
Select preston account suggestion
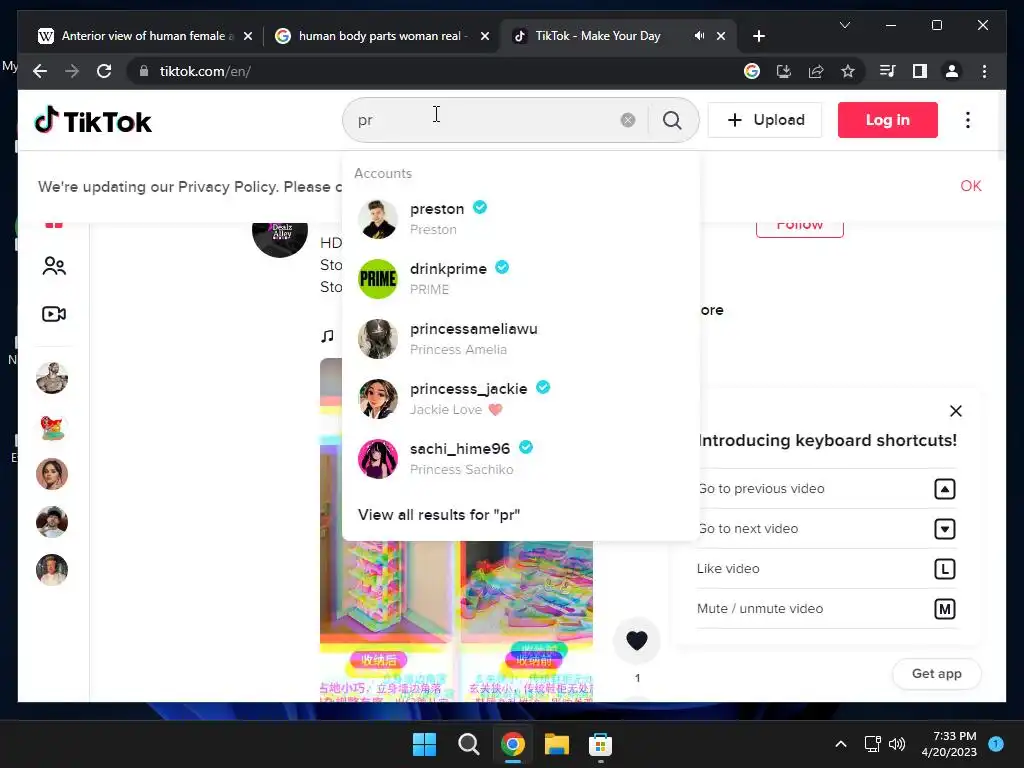pyautogui.click(x=520, y=219)
